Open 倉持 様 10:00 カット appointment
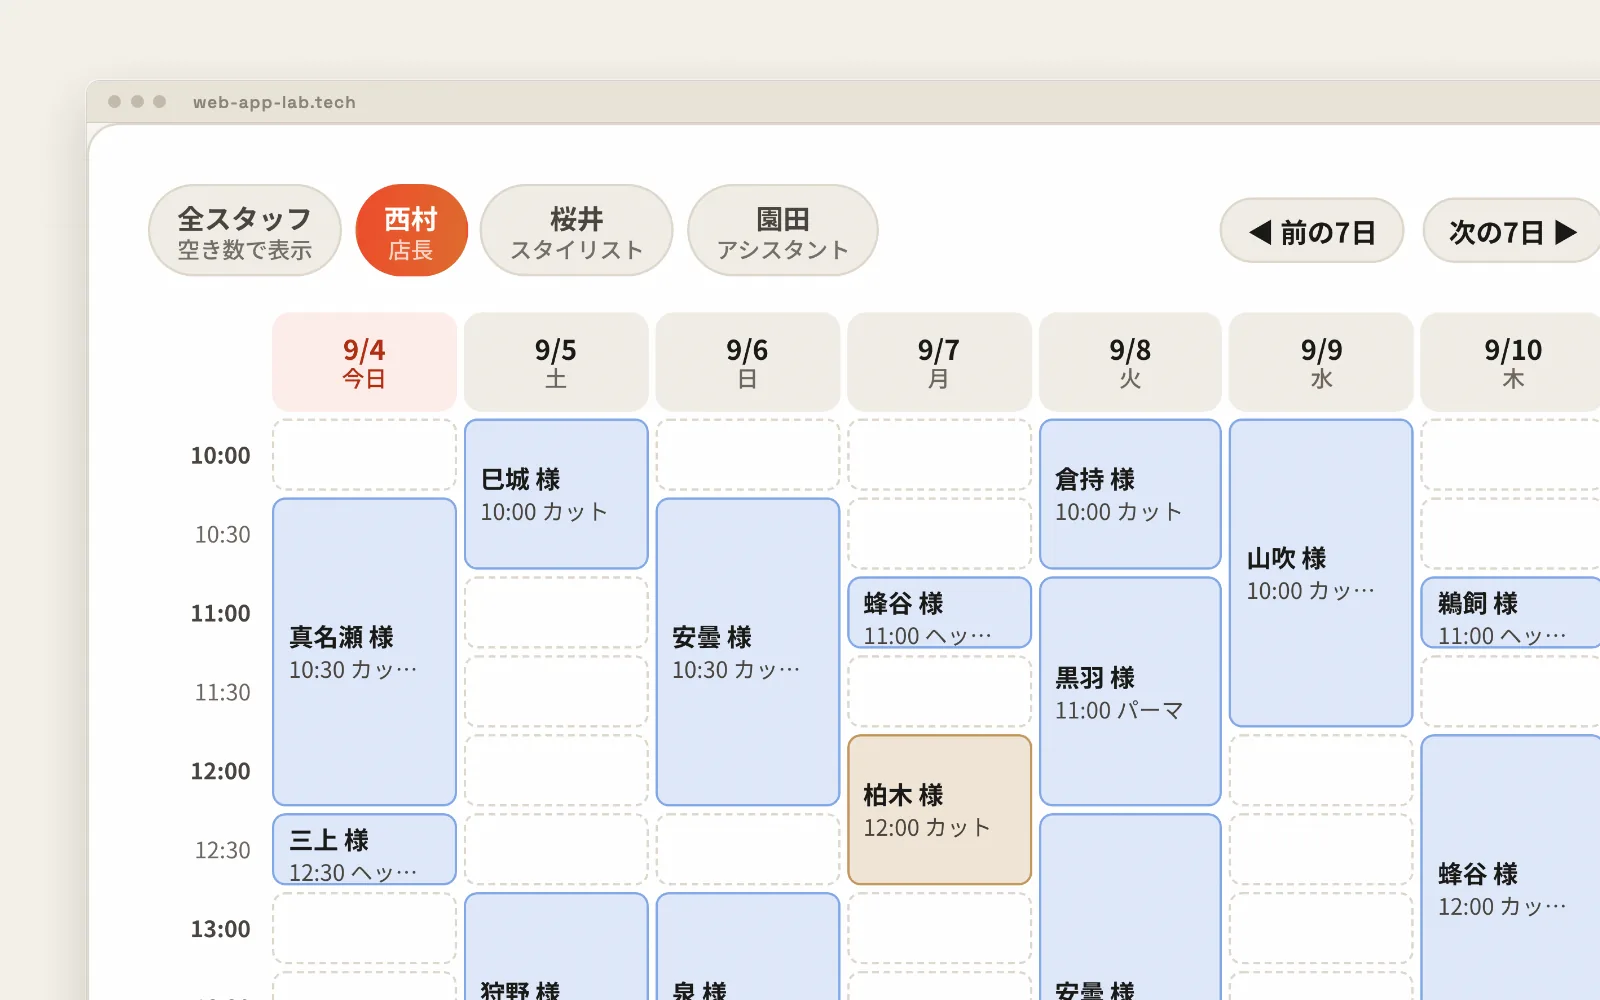The image size is (1600, 1000). click(1130, 494)
